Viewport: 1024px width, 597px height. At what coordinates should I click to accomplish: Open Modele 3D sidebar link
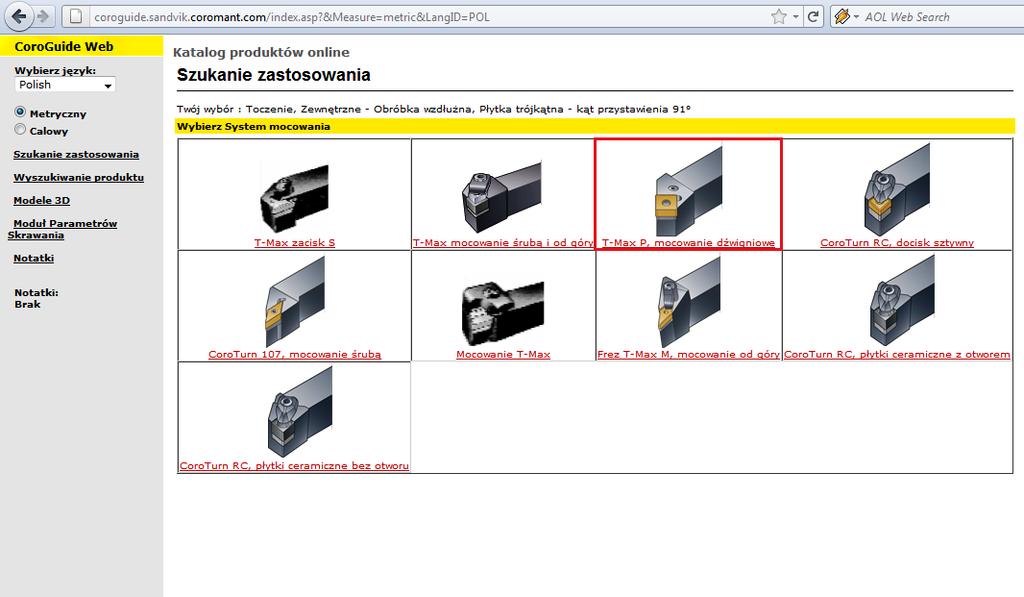tap(41, 201)
